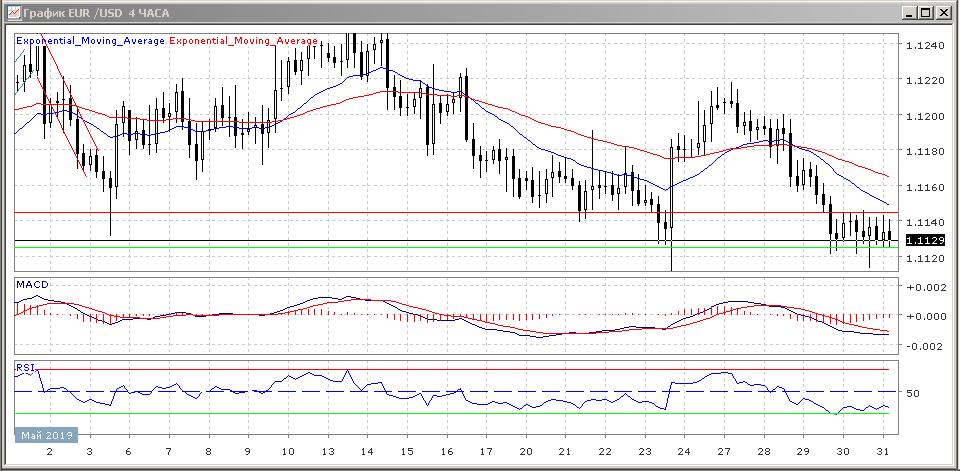Click date 31 on the time axis

point(883,452)
